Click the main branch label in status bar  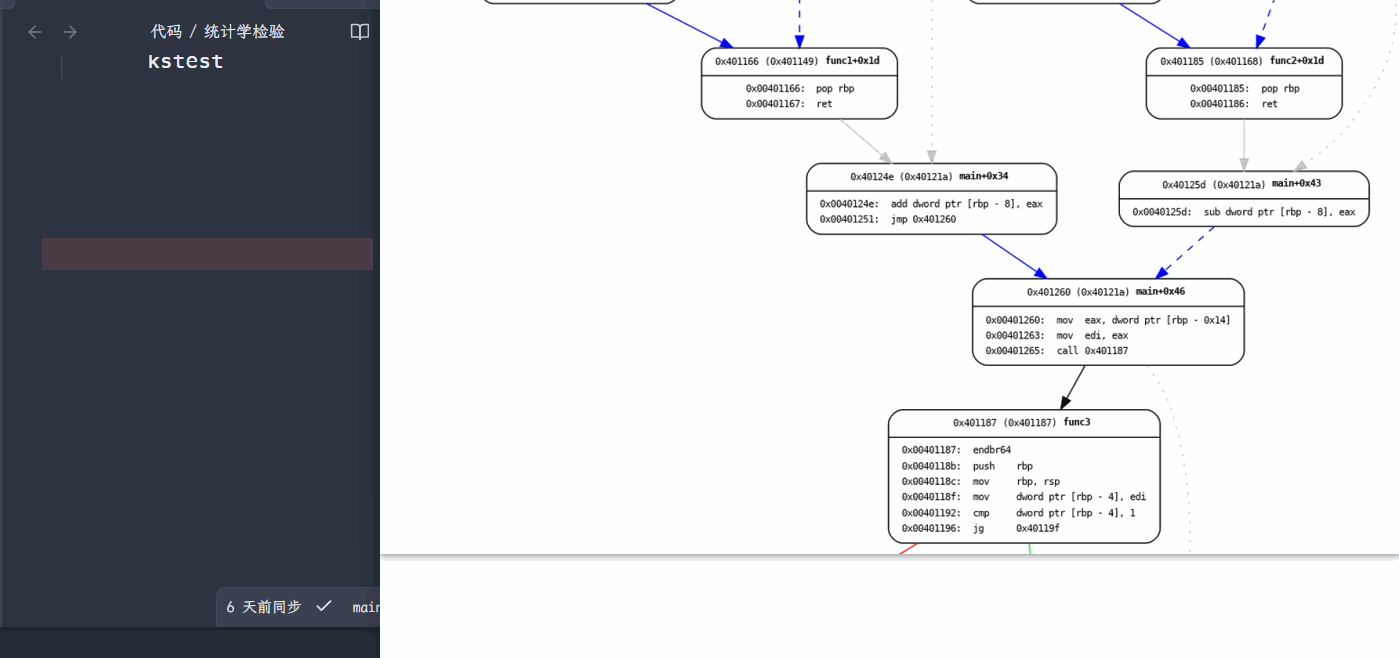click(366, 607)
